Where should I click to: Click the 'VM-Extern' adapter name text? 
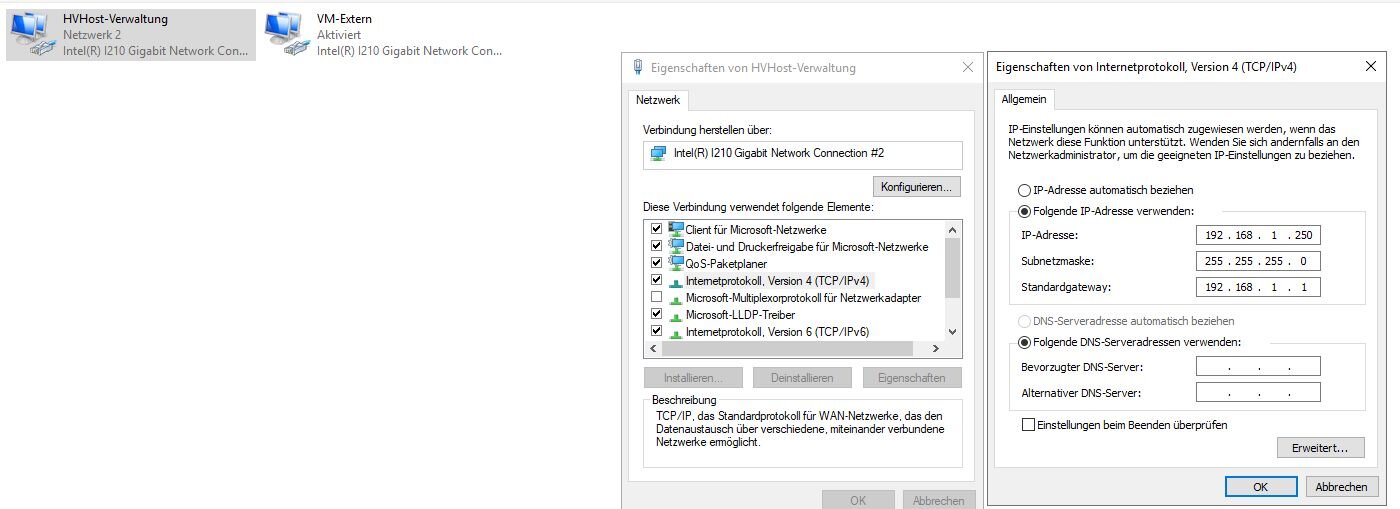pyautogui.click(x=345, y=19)
